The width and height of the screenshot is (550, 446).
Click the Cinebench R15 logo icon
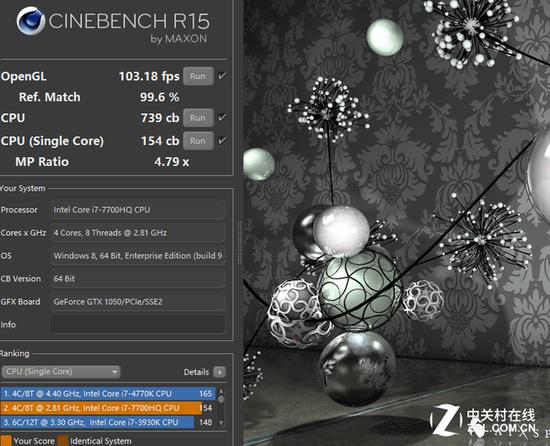pyautogui.click(x=31, y=21)
